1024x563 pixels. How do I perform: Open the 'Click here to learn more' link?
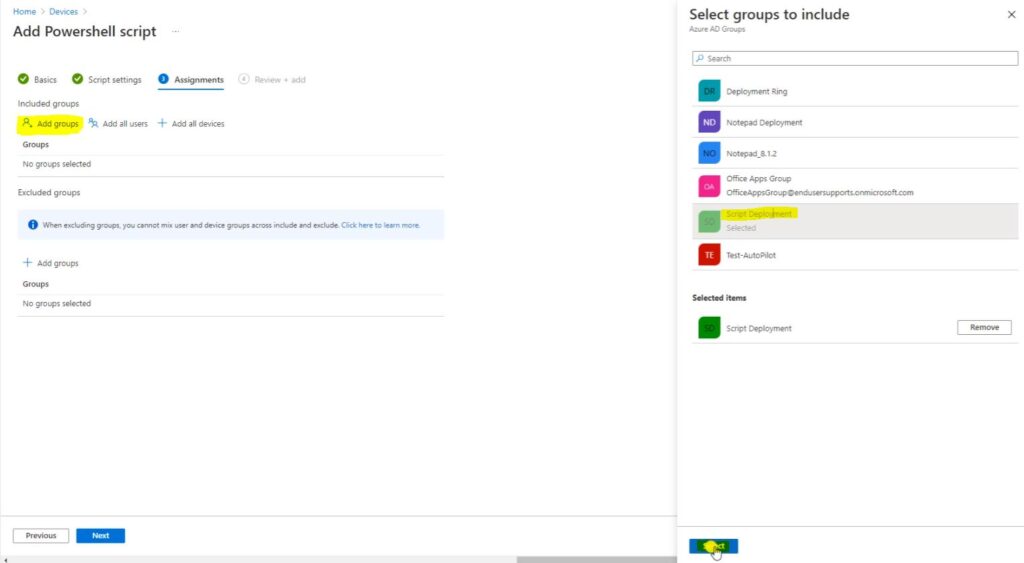coord(380,225)
